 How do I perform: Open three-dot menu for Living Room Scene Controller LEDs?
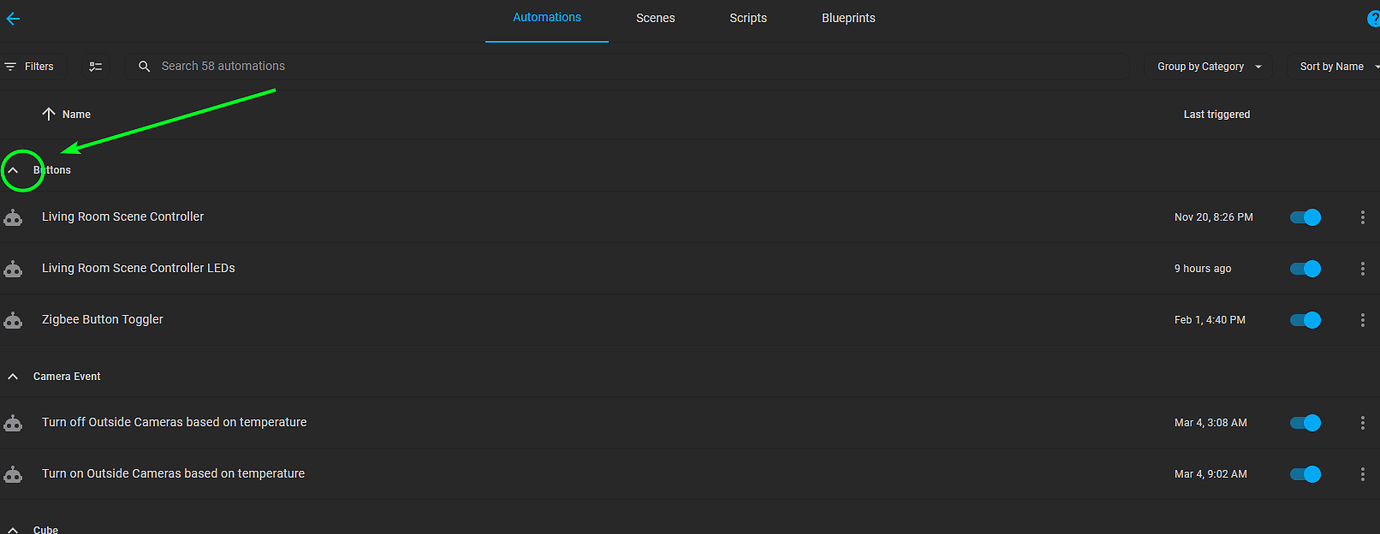tap(1362, 268)
